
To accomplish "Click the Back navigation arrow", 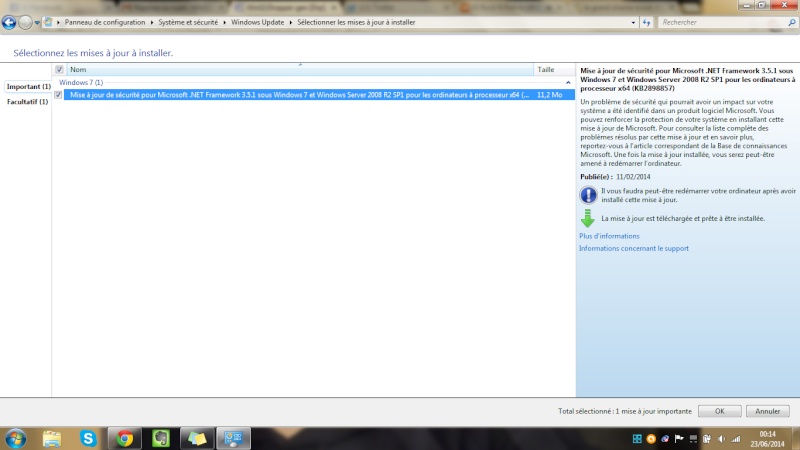I will (9, 22).
